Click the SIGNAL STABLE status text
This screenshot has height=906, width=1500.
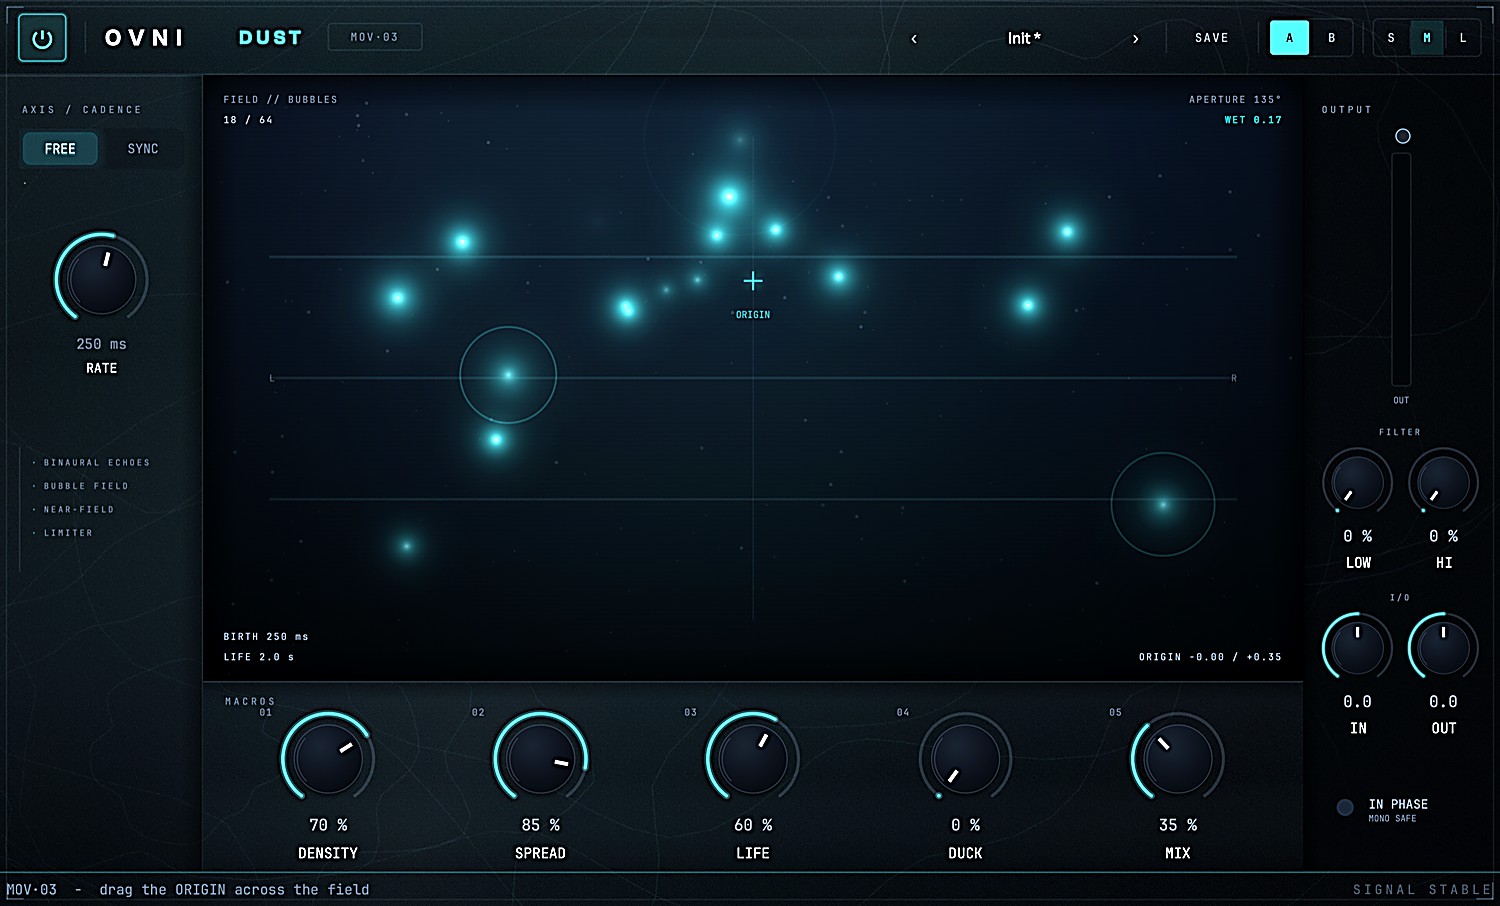point(1422,890)
